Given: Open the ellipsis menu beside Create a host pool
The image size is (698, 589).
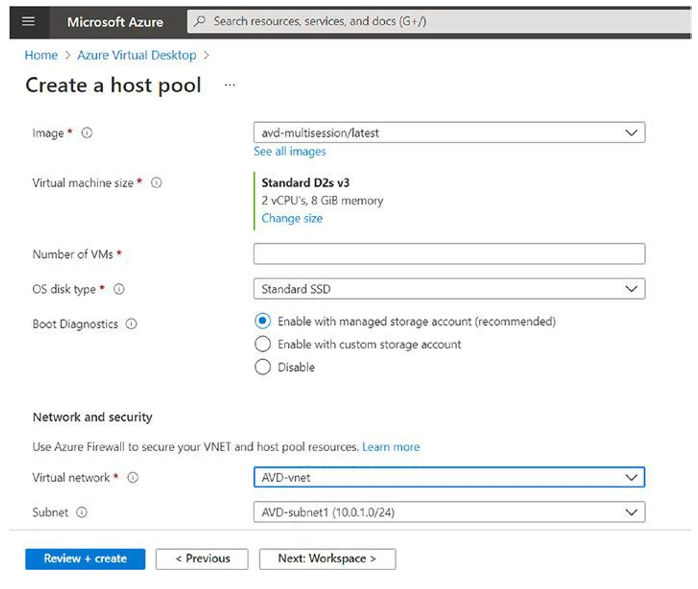Looking at the screenshot, I should point(230,85).
